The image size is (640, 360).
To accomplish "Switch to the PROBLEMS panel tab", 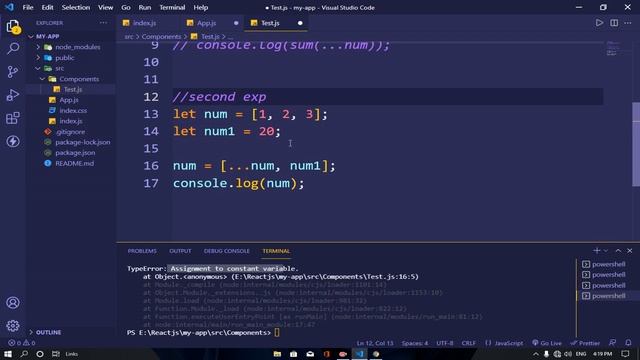I will coord(142,251).
